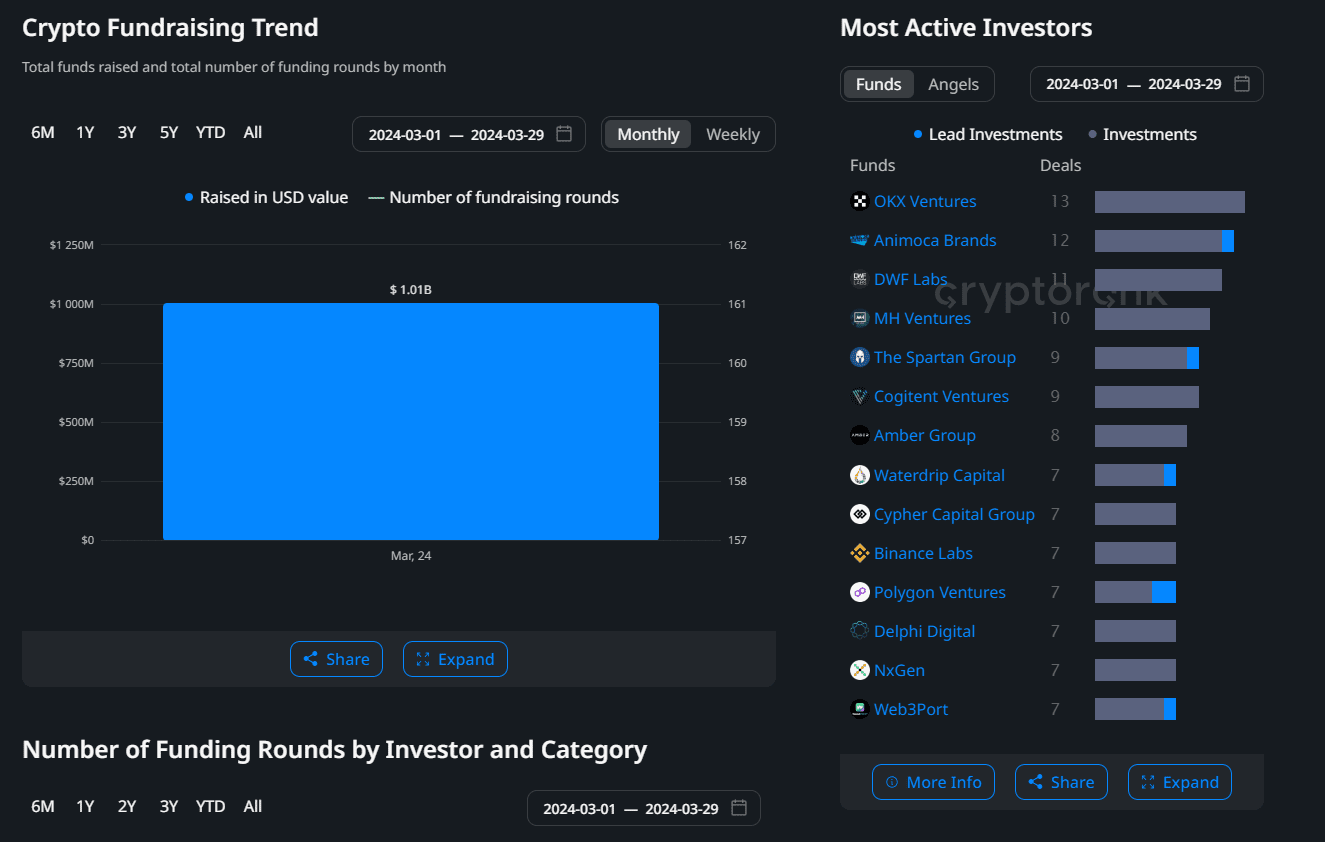This screenshot has height=842, width=1325.
Task: Toggle Raised in USD value legend
Action: (265, 197)
